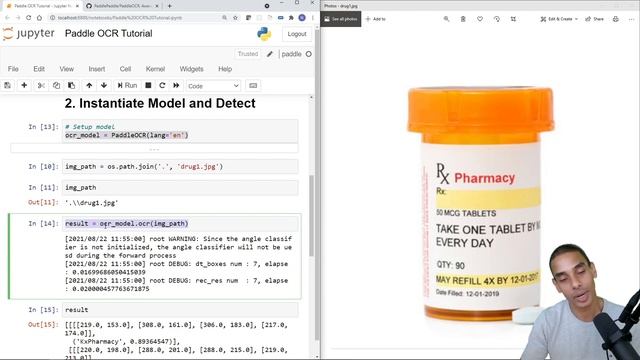Restart kernel and run all with fast-forward icon

(x=176, y=85)
